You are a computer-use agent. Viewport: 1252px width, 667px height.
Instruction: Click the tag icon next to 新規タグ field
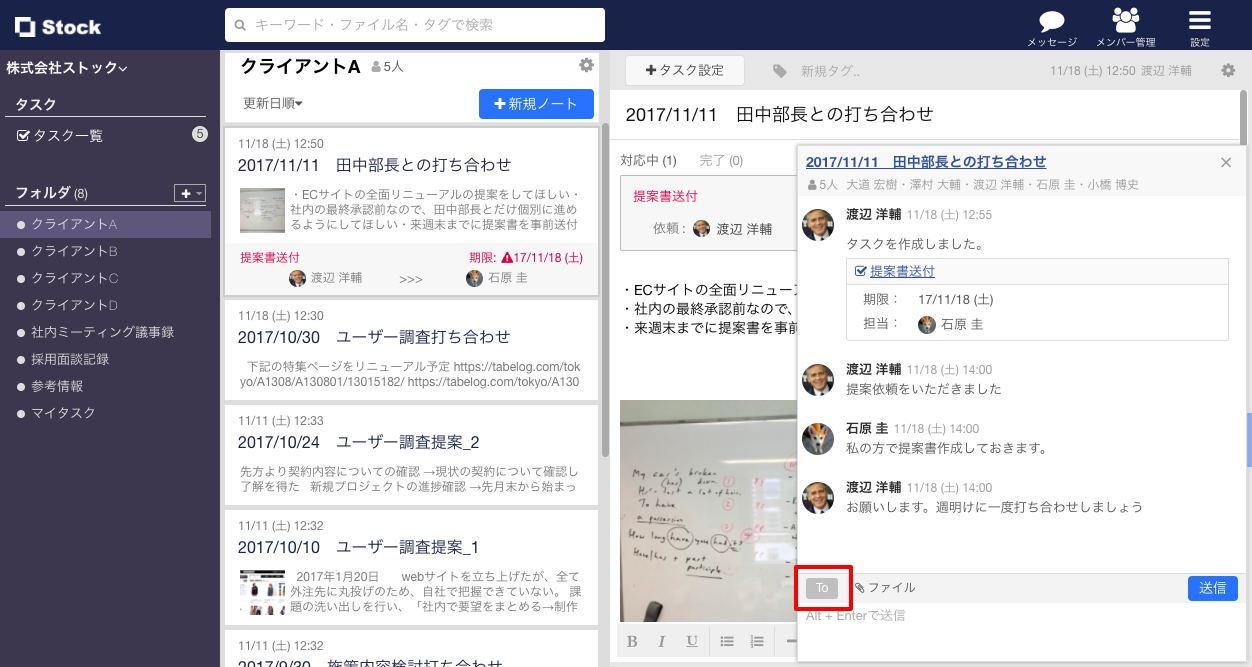pos(781,70)
